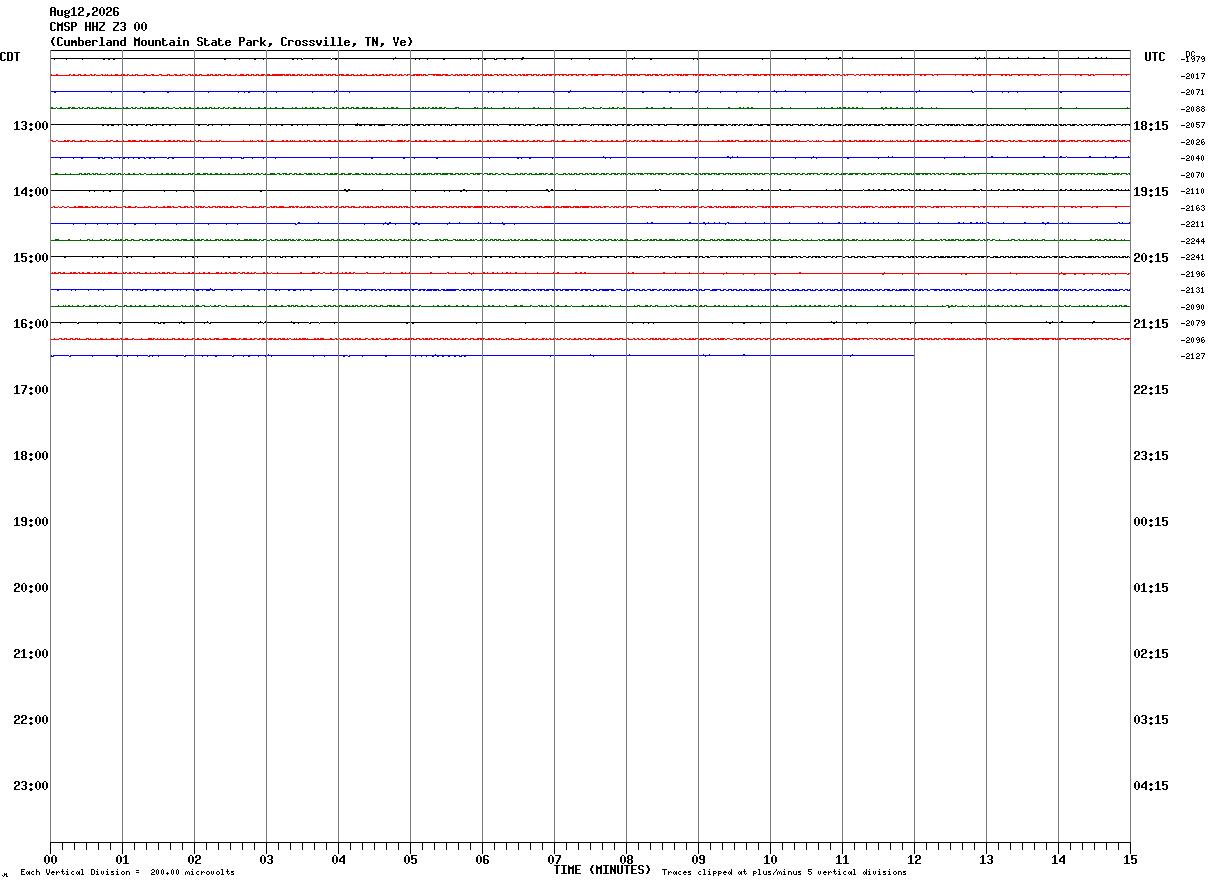The image size is (1210, 886).
Task: Click the Traces clipped footer note
Action: click(784, 873)
